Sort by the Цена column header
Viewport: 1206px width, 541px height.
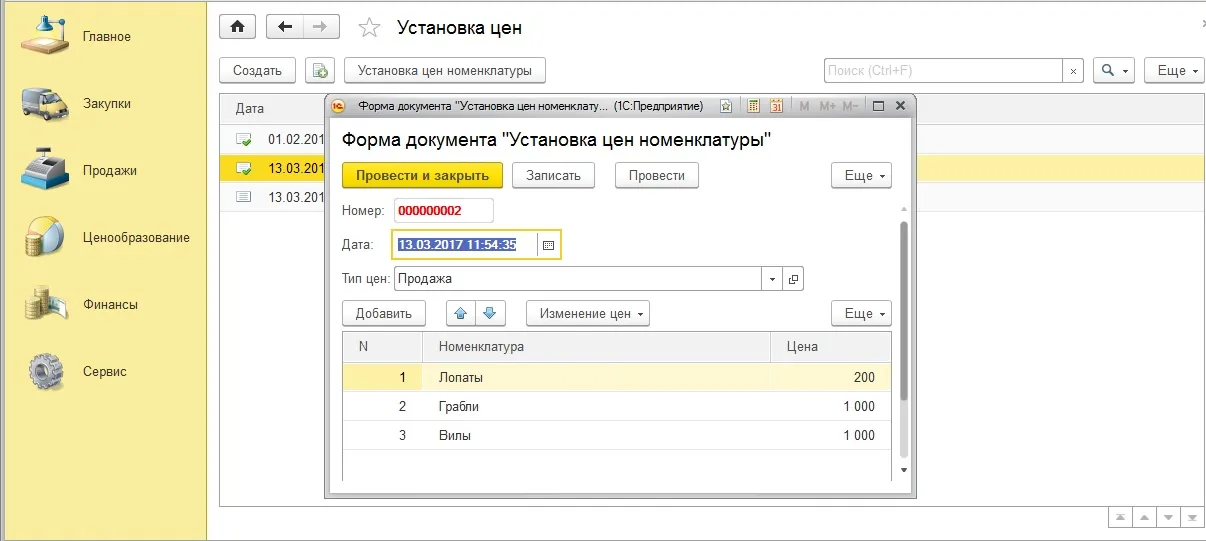pyautogui.click(x=831, y=347)
